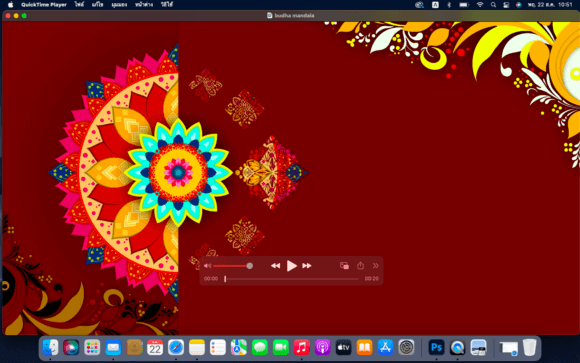Screen dimensions: 580x363
Task: Open Spotlight search from the menu bar
Action: click(x=493, y=5)
